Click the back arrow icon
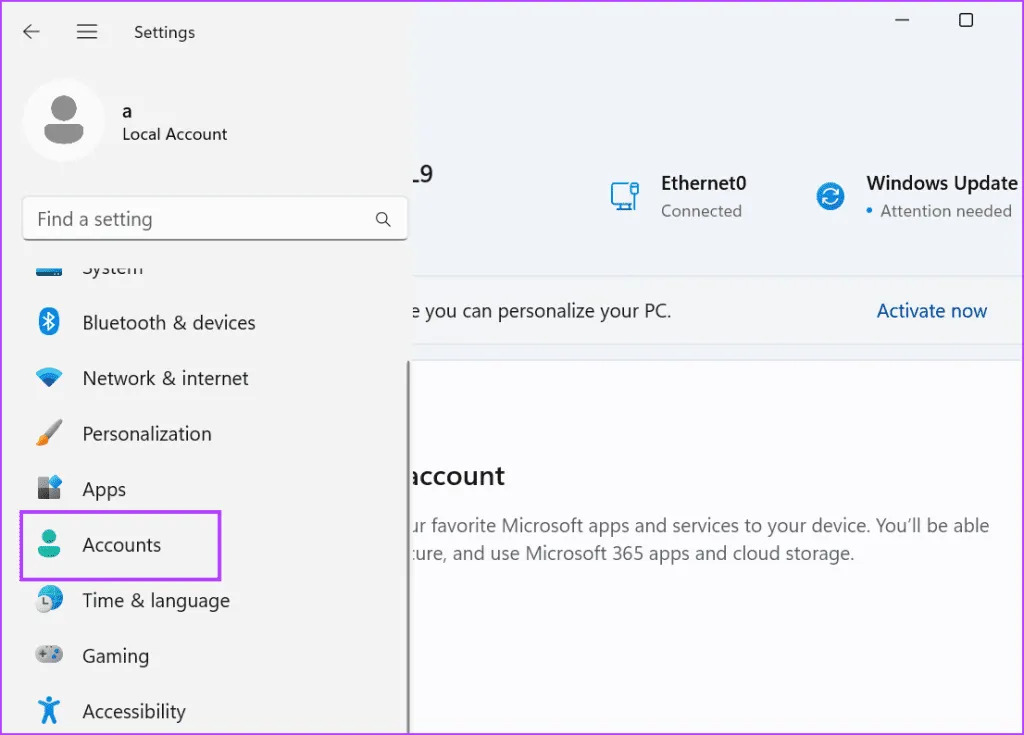Image resolution: width=1024 pixels, height=735 pixels. point(31,32)
